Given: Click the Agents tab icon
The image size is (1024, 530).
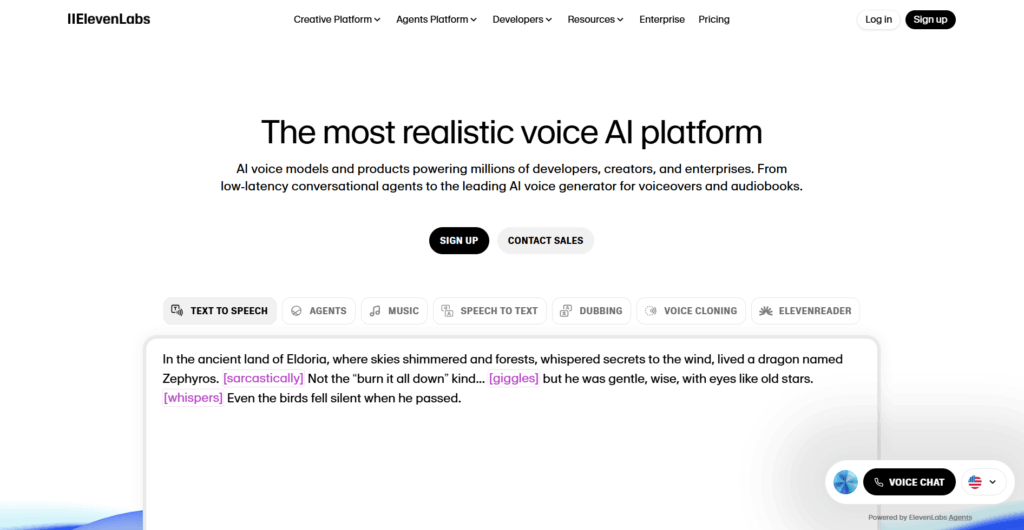Looking at the screenshot, I should (296, 311).
